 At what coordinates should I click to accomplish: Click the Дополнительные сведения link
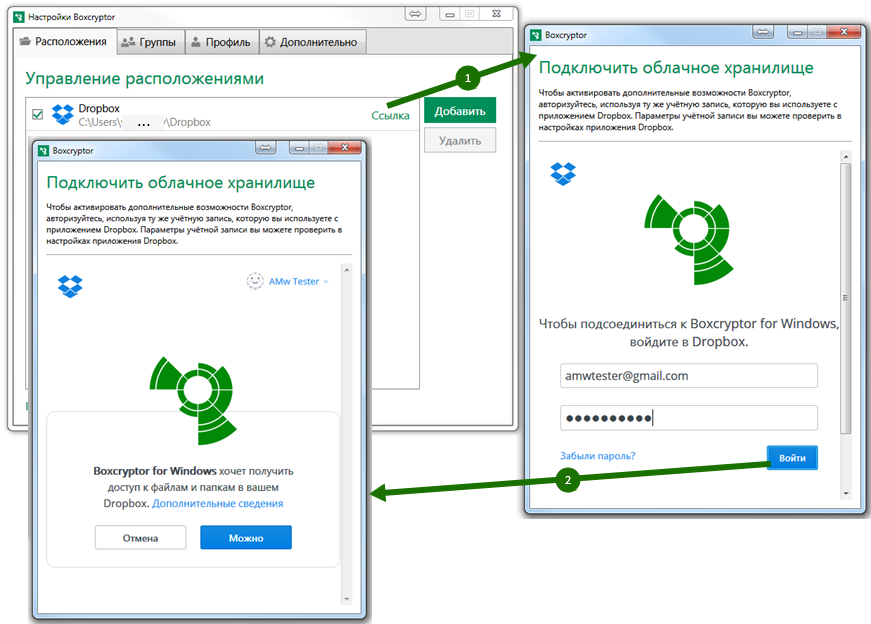coord(217,503)
